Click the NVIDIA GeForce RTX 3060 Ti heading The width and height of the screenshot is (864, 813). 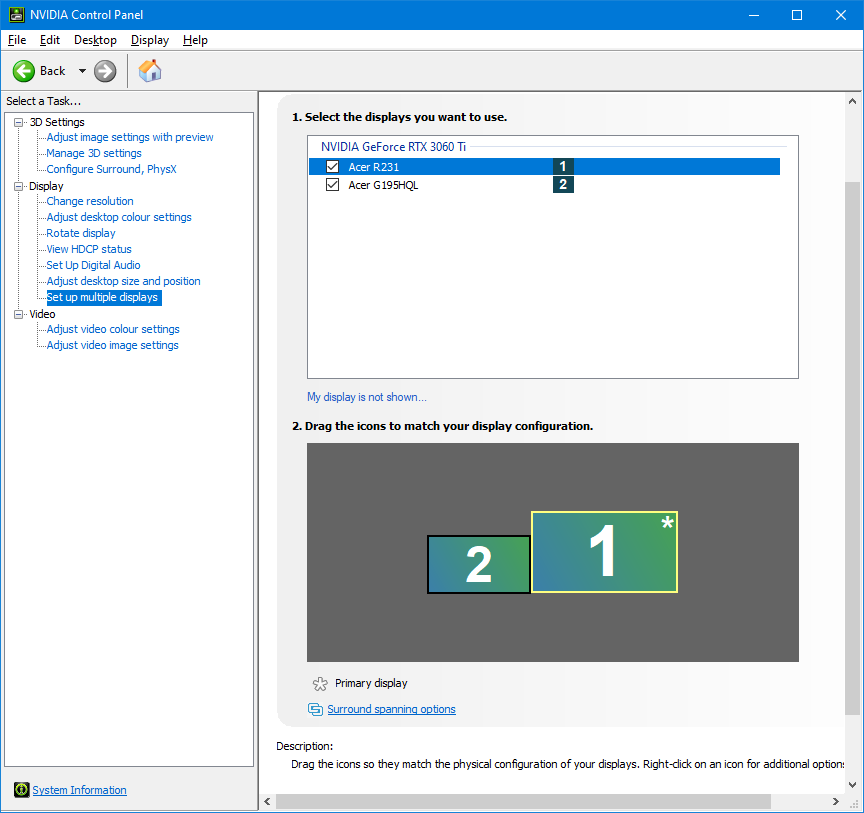(393, 147)
